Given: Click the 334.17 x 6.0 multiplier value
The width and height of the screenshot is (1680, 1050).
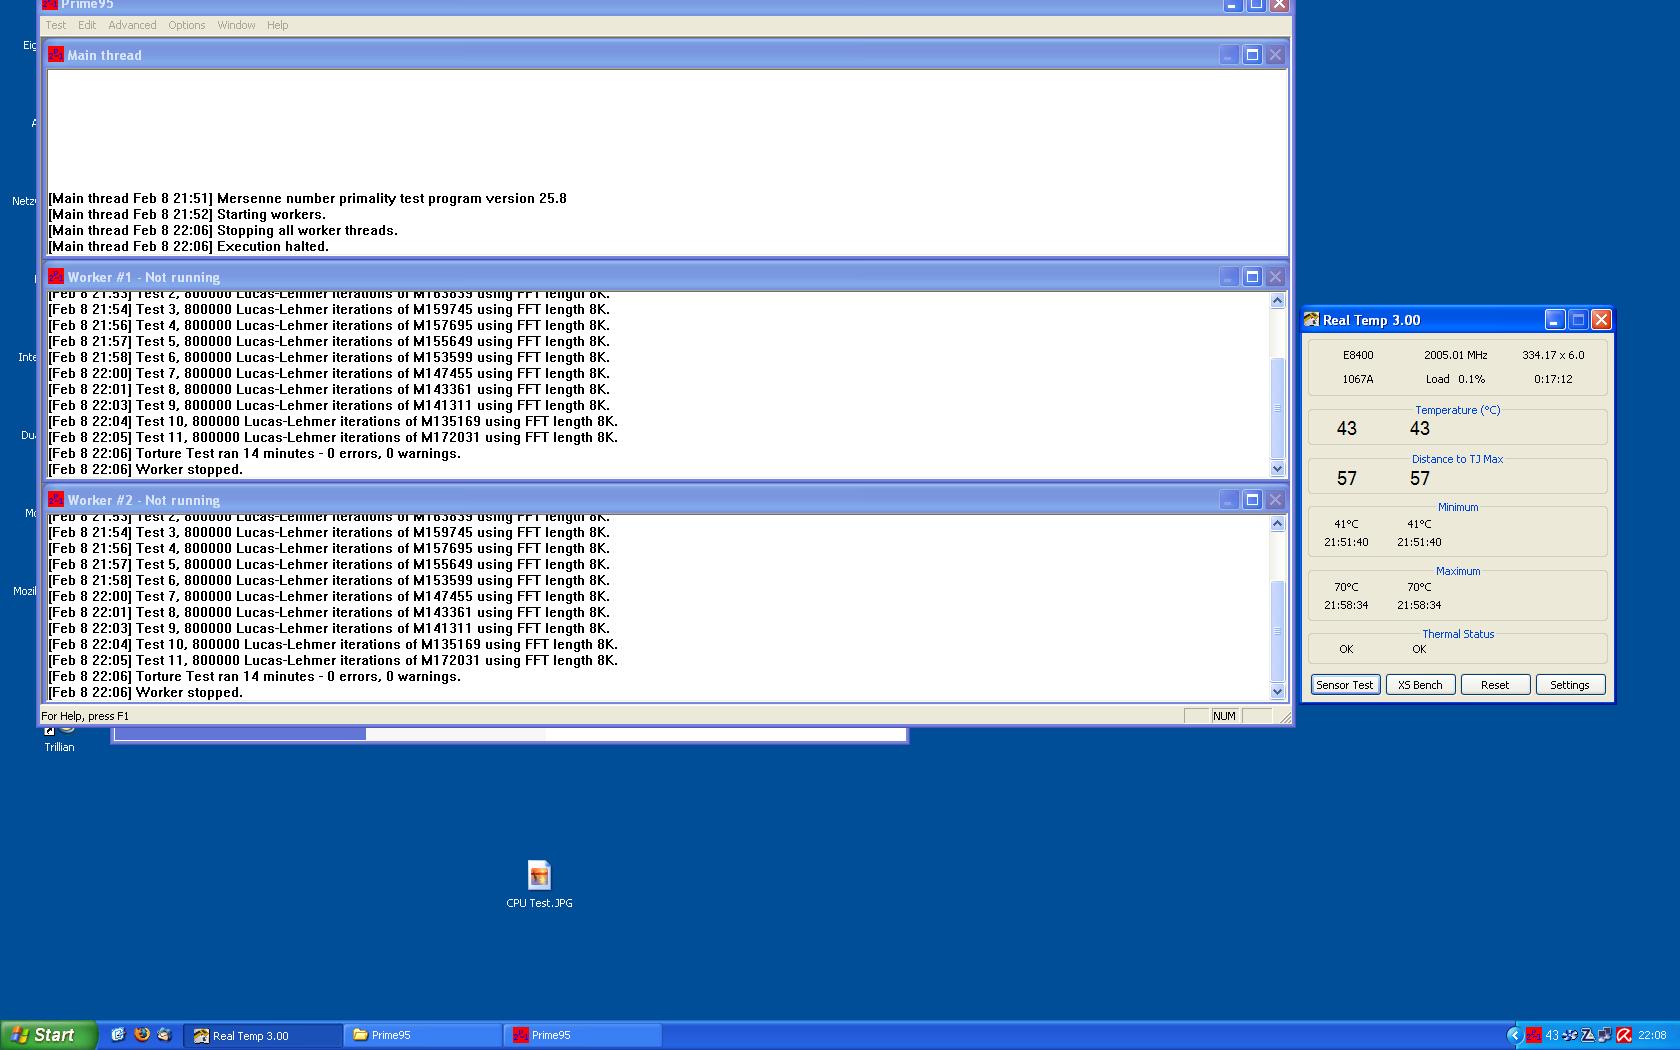Looking at the screenshot, I should [x=1553, y=355].
